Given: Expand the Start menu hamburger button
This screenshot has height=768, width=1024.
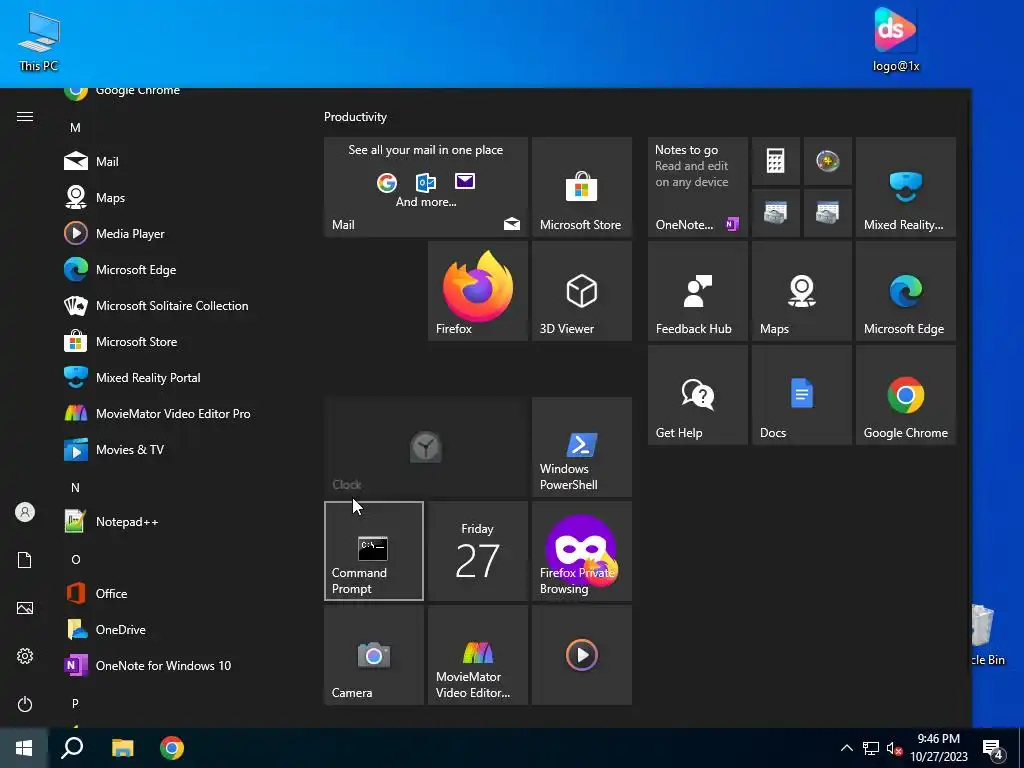Looking at the screenshot, I should [25, 116].
